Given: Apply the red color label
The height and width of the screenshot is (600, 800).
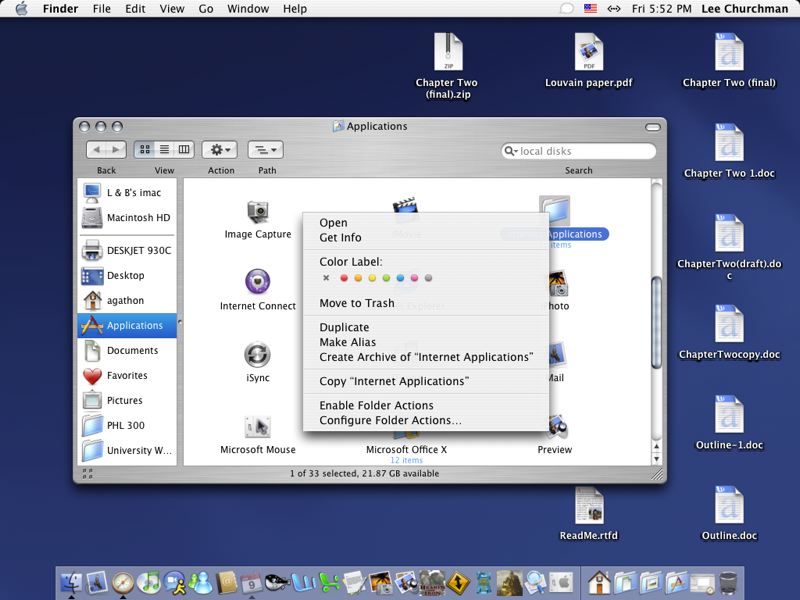Looking at the screenshot, I should [344, 278].
